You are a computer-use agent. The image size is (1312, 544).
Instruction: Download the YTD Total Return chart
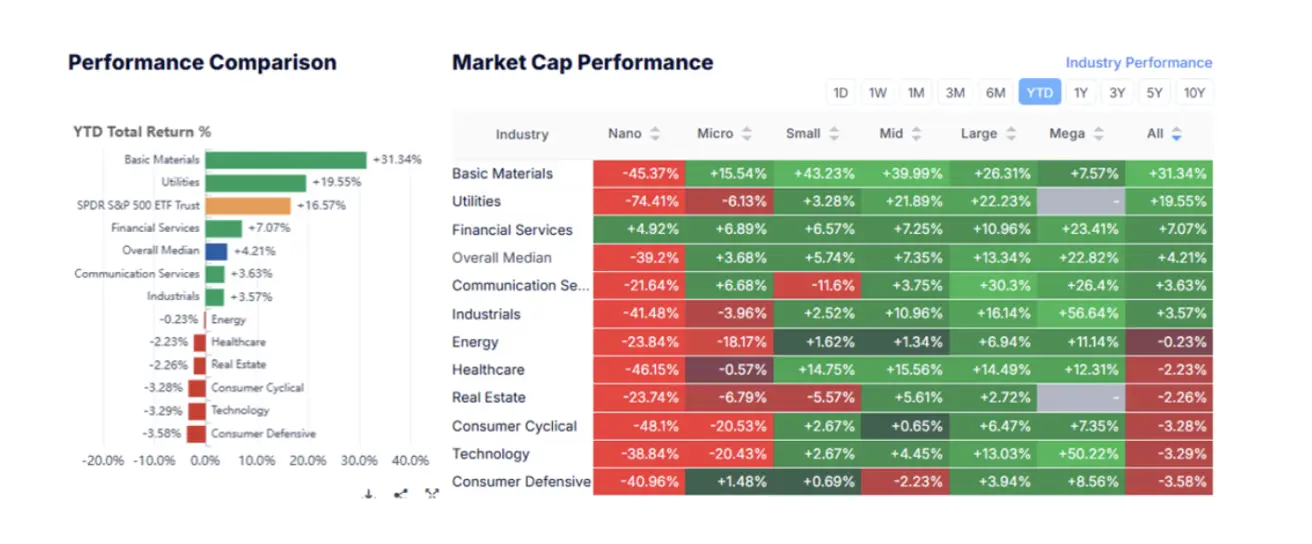point(369,493)
